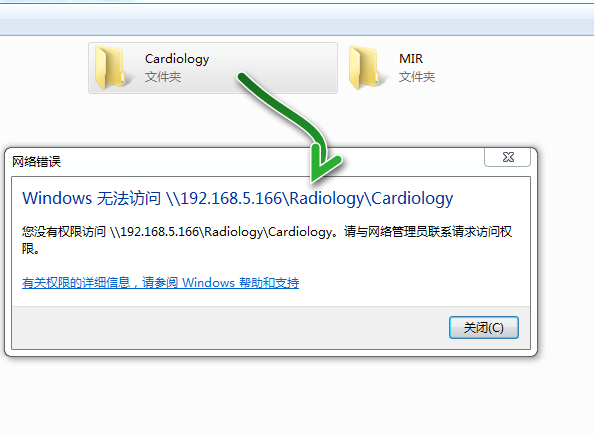Viewport: 594px width, 436px height.
Task: Click blank white area below the dialog
Action: (x=297, y=398)
